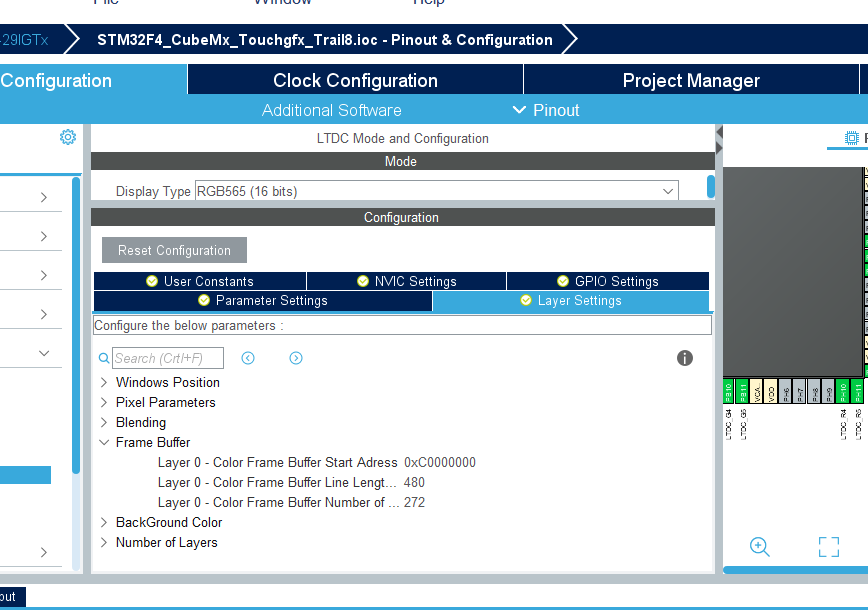This screenshot has height=610, width=868.
Task: Click the LTDC_R4 signal label
Action: tap(843, 425)
